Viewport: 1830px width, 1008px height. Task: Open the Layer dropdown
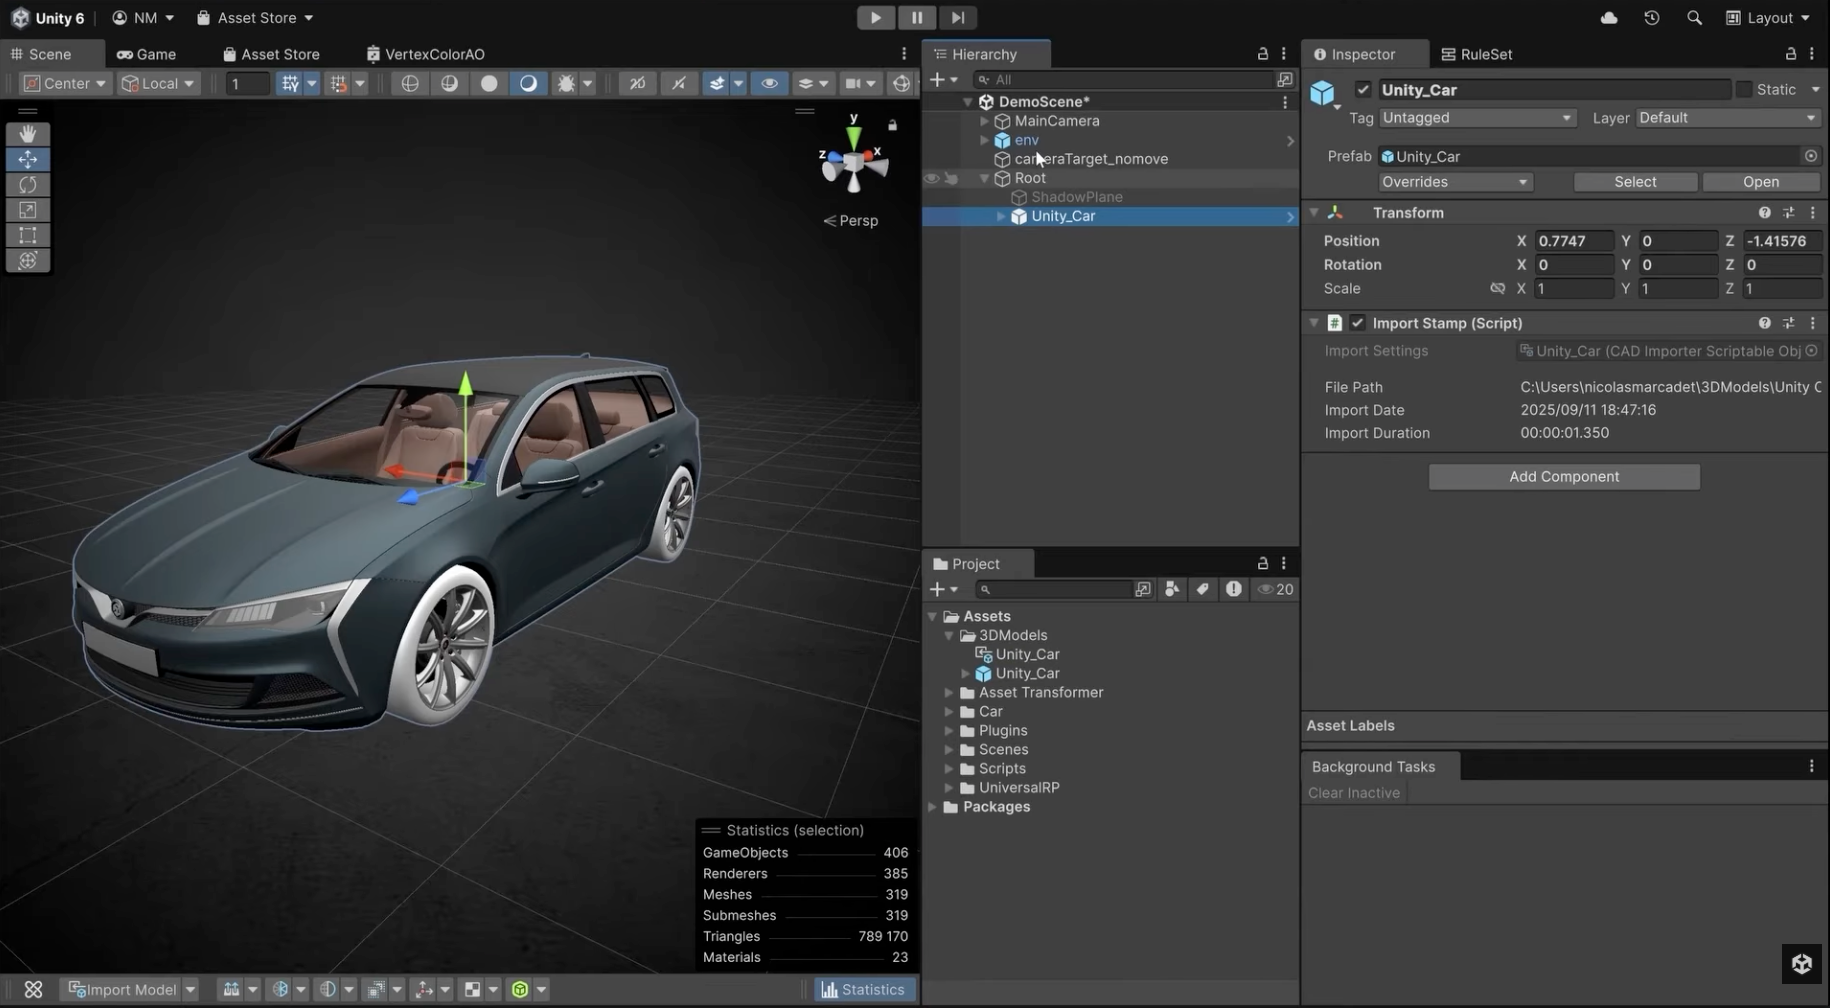[1728, 118]
